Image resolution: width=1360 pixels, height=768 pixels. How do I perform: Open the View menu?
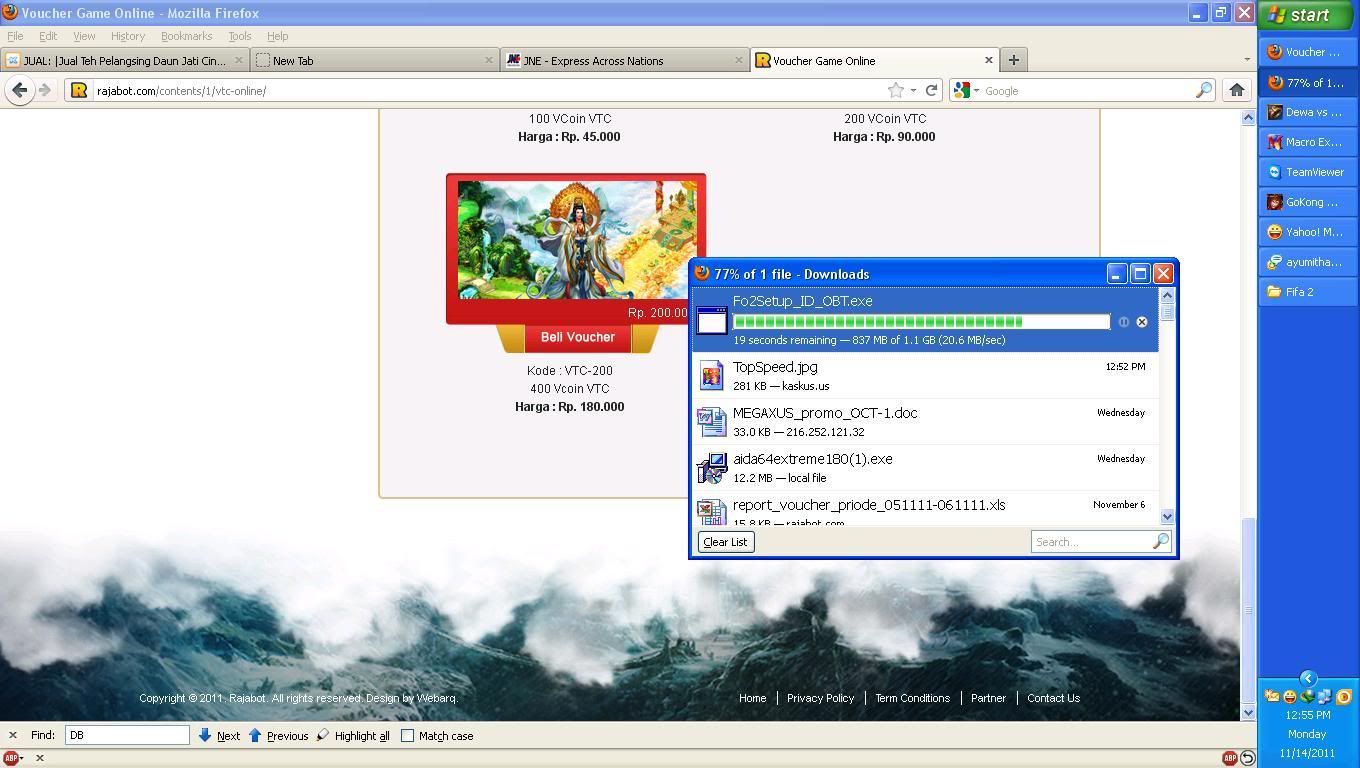[84, 36]
